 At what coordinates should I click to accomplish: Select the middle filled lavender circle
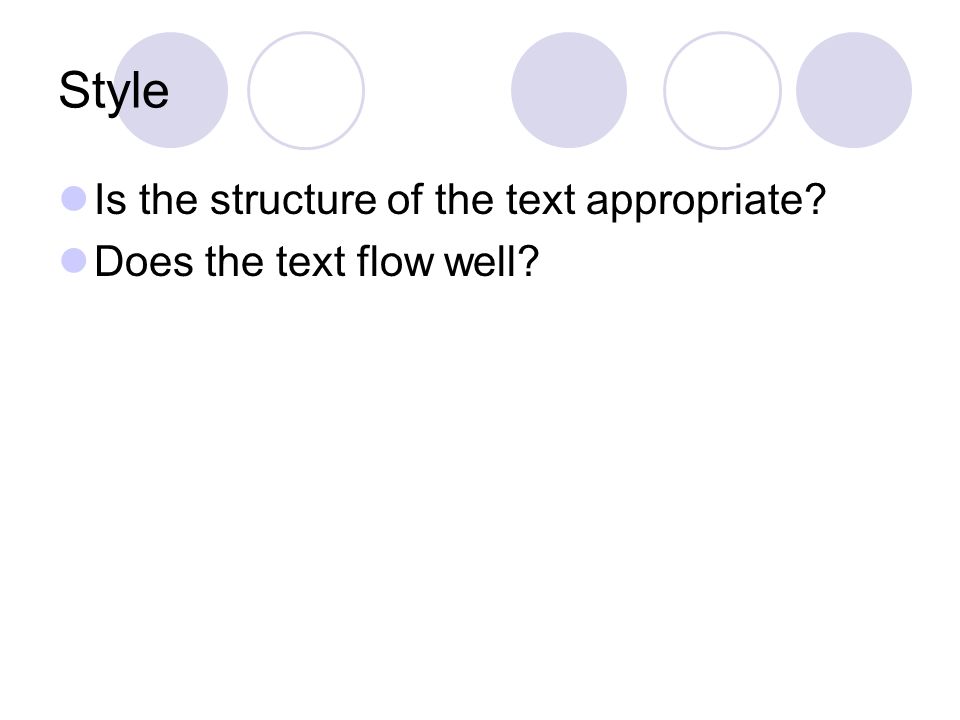point(569,90)
